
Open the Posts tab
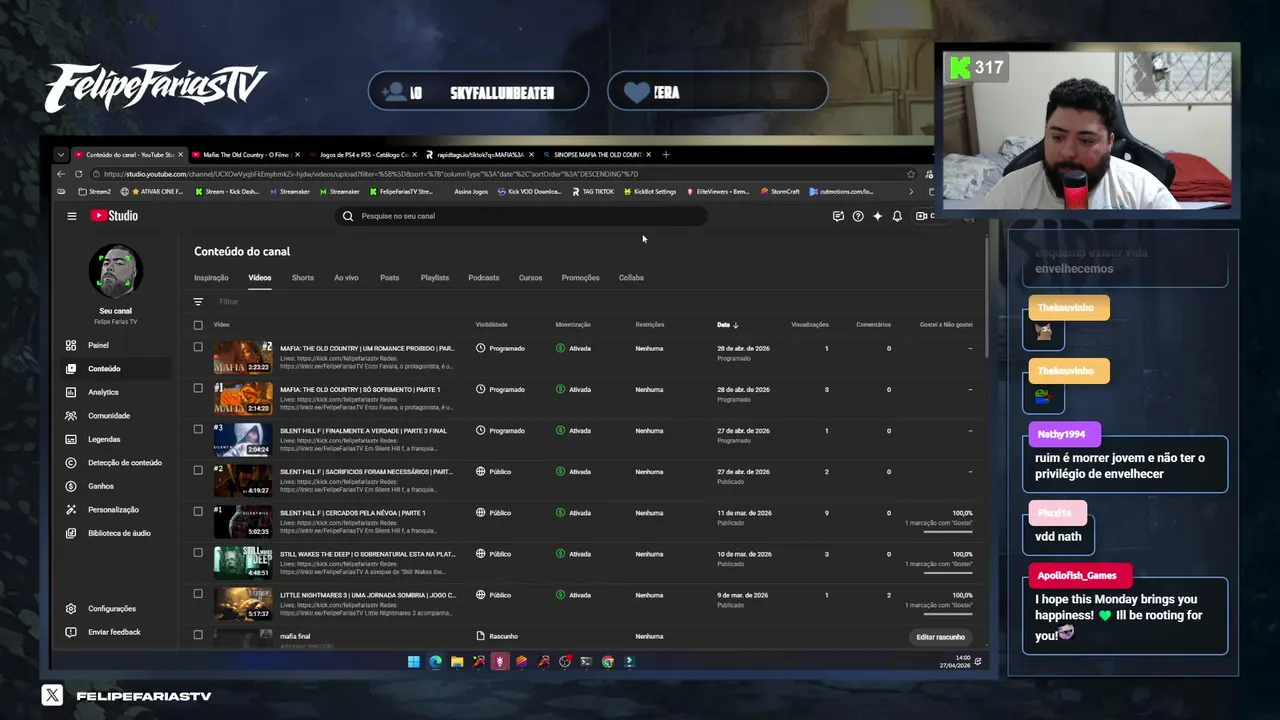click(x=390, y=278)
